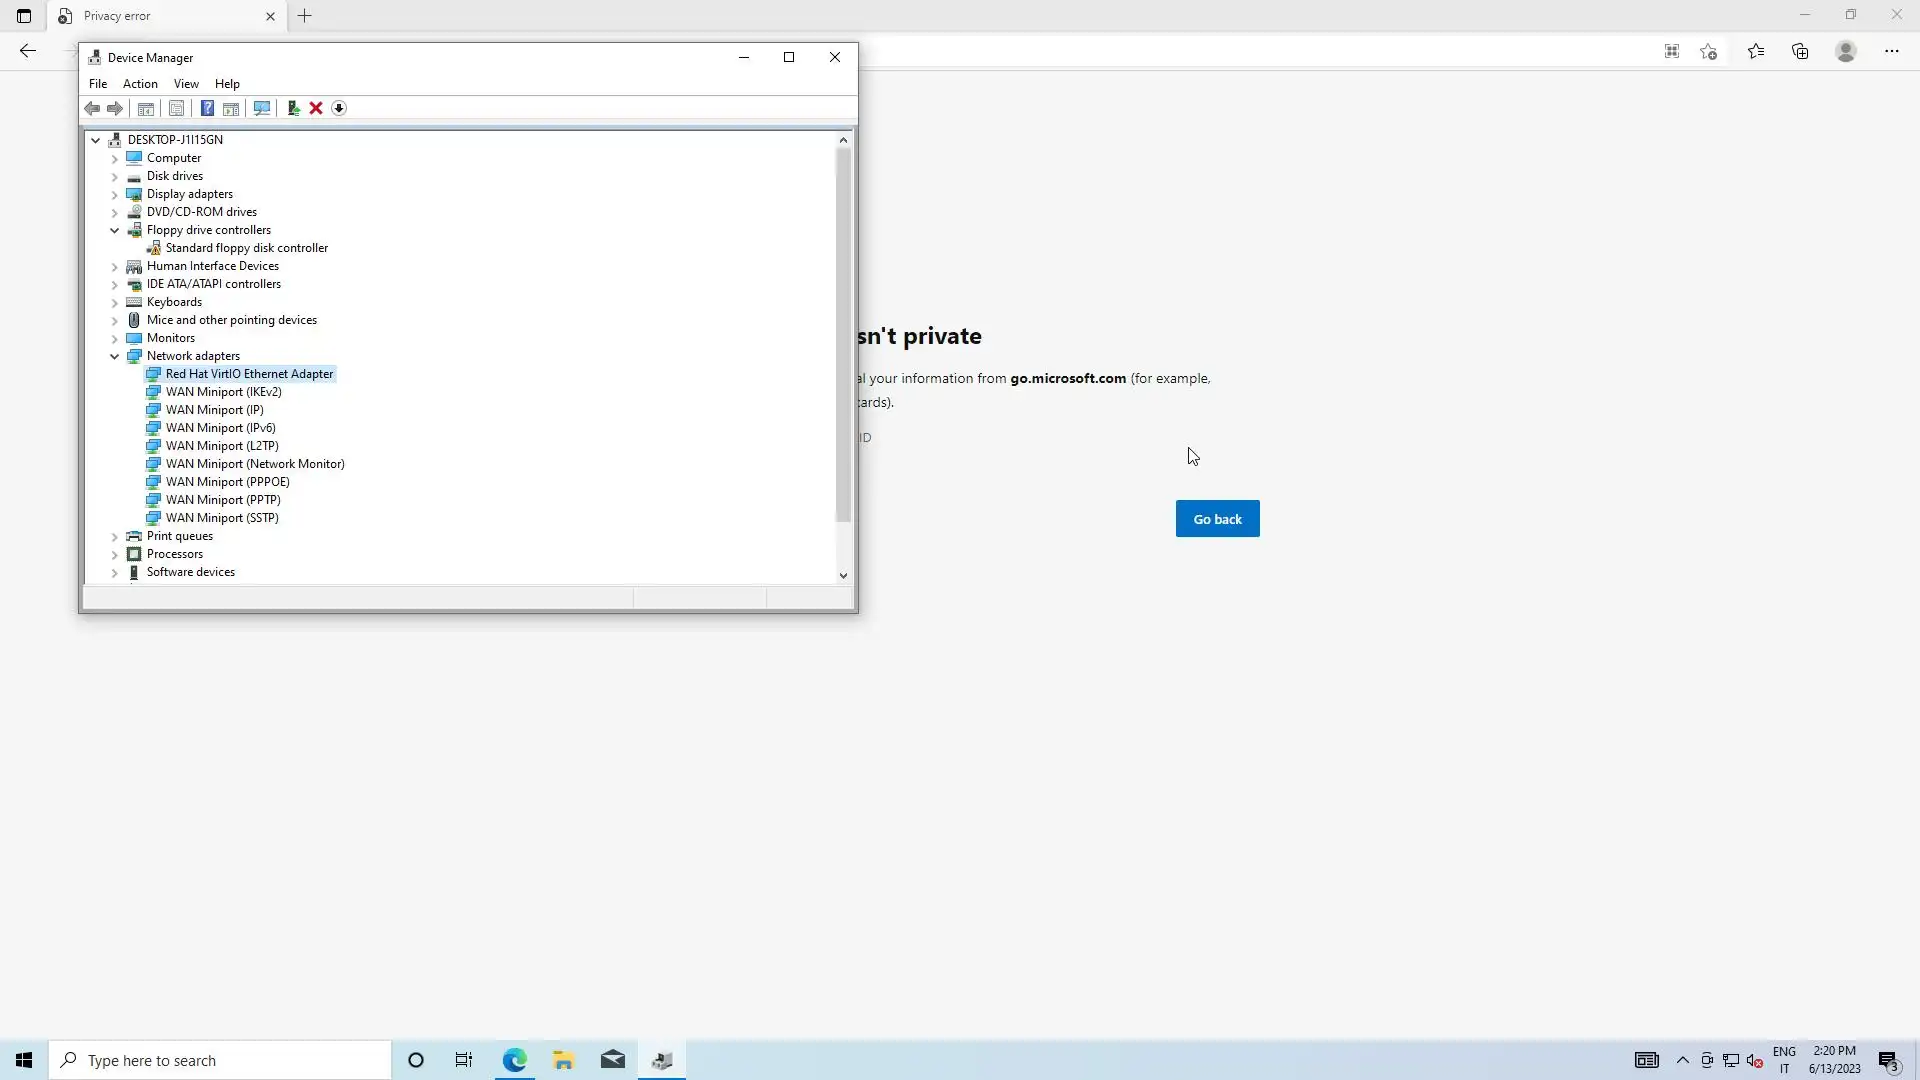This screenshot has height=1080, width=1920.
Task: Open Task View in the taskbar
Action: click(464, 1060)
